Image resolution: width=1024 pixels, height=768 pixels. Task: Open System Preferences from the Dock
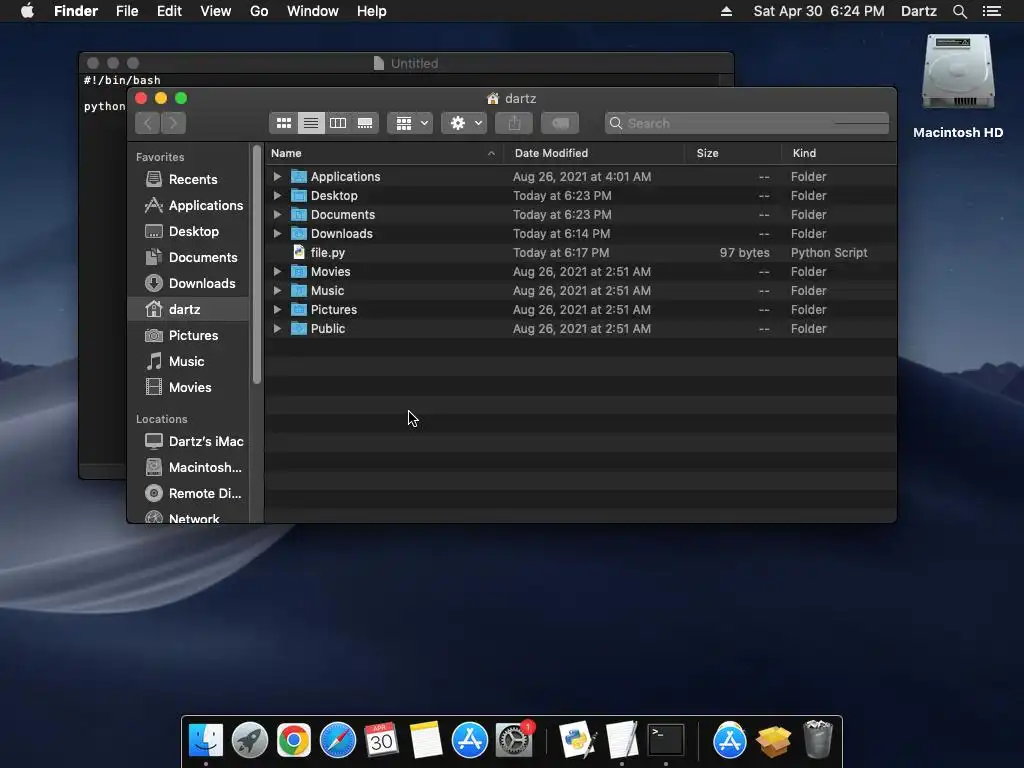point(514,740)
